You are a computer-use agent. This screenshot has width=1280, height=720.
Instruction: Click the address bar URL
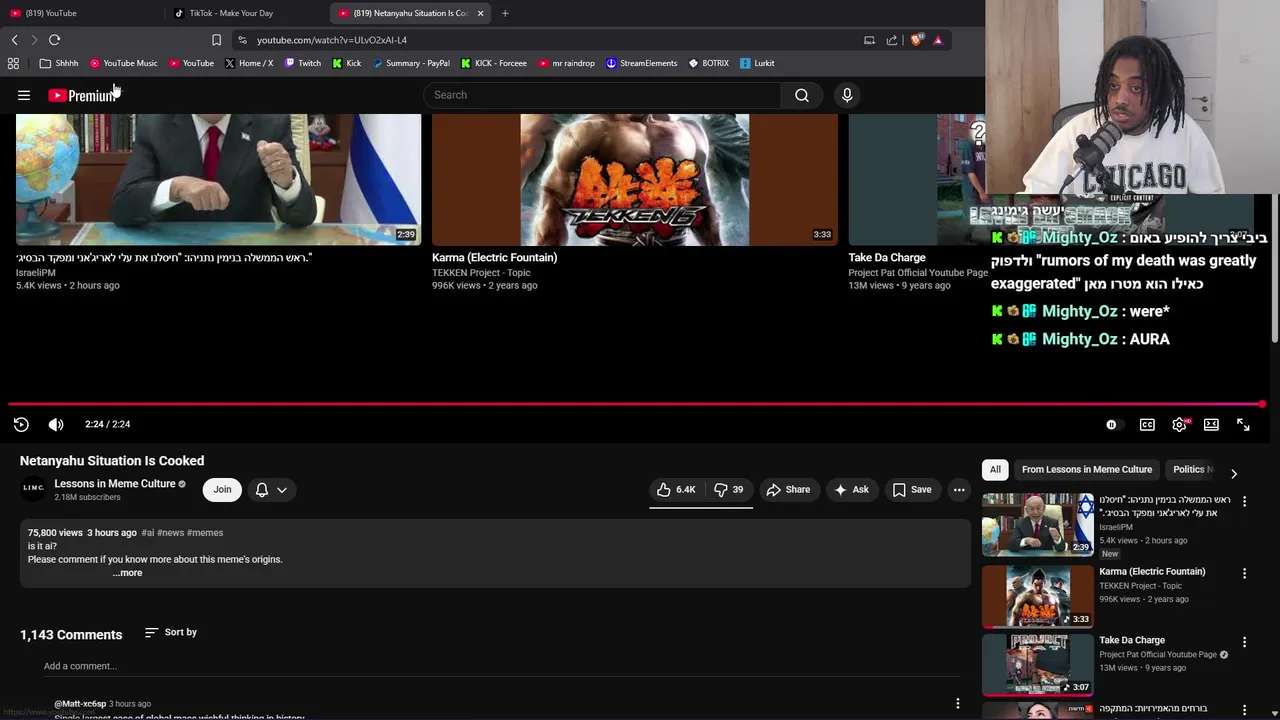[332, 40]
